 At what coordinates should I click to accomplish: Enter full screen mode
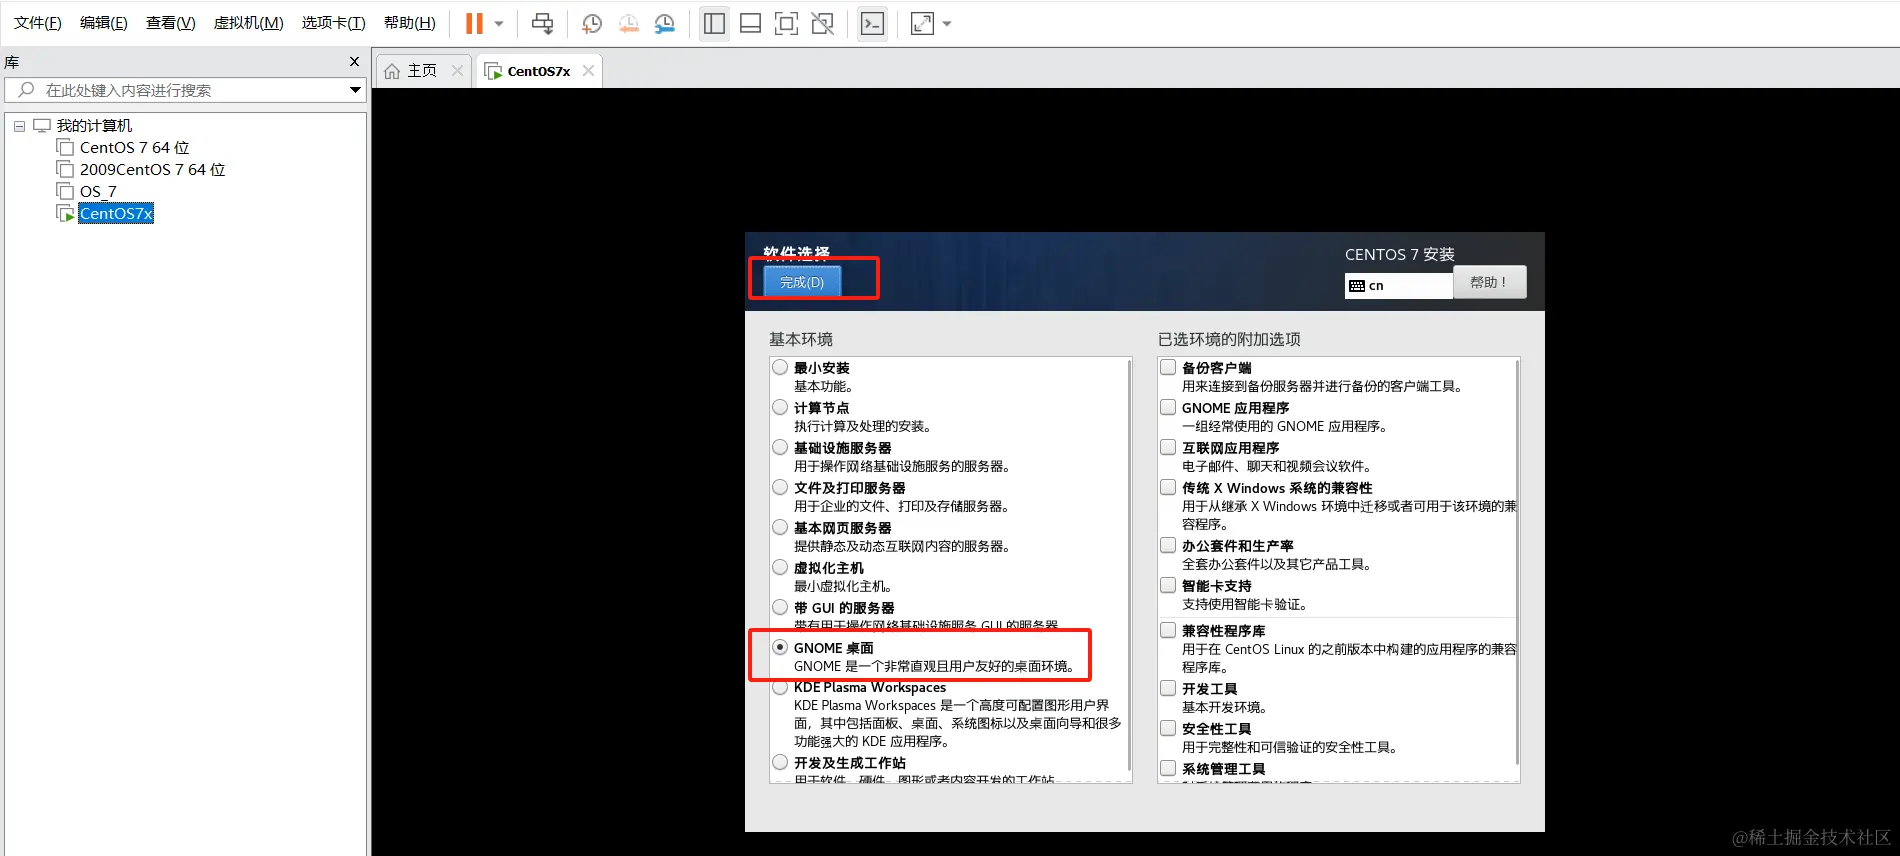[787, 23]
